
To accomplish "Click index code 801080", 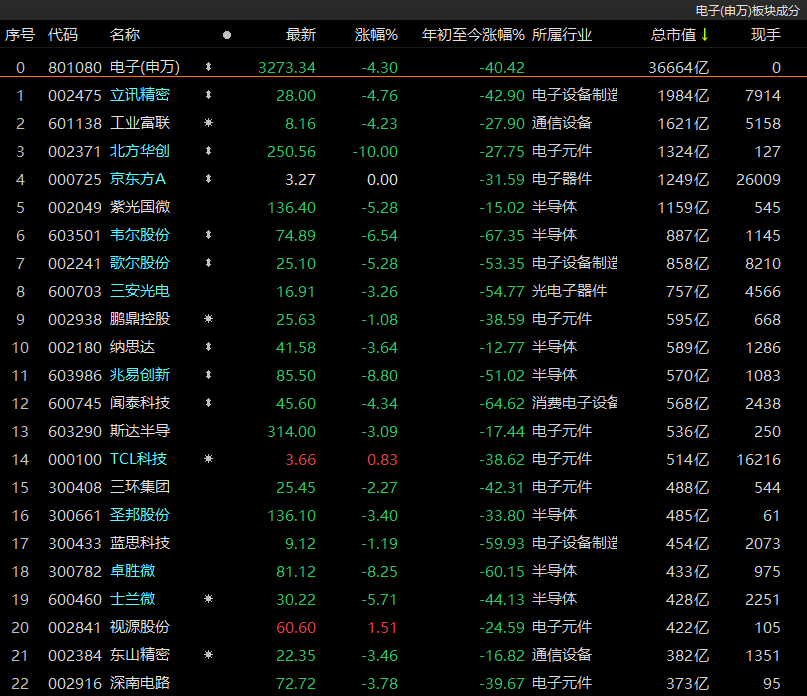I will [x=75, y=67].
